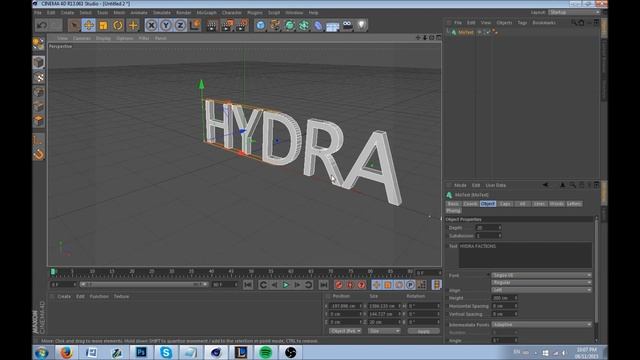Image resolution: width=640 pixels, height=360 pixels.
Task: Toggle Enable Snap magnet icon
Action: (38, 154)
